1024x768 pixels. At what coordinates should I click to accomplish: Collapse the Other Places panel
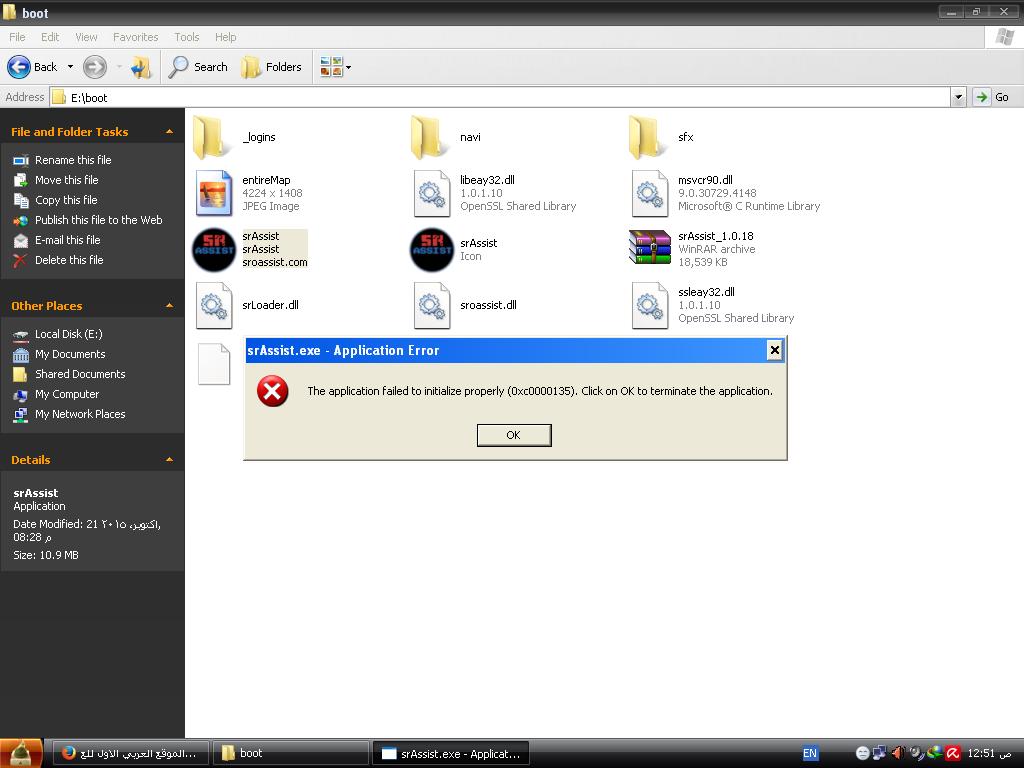[x=169, y=306]
